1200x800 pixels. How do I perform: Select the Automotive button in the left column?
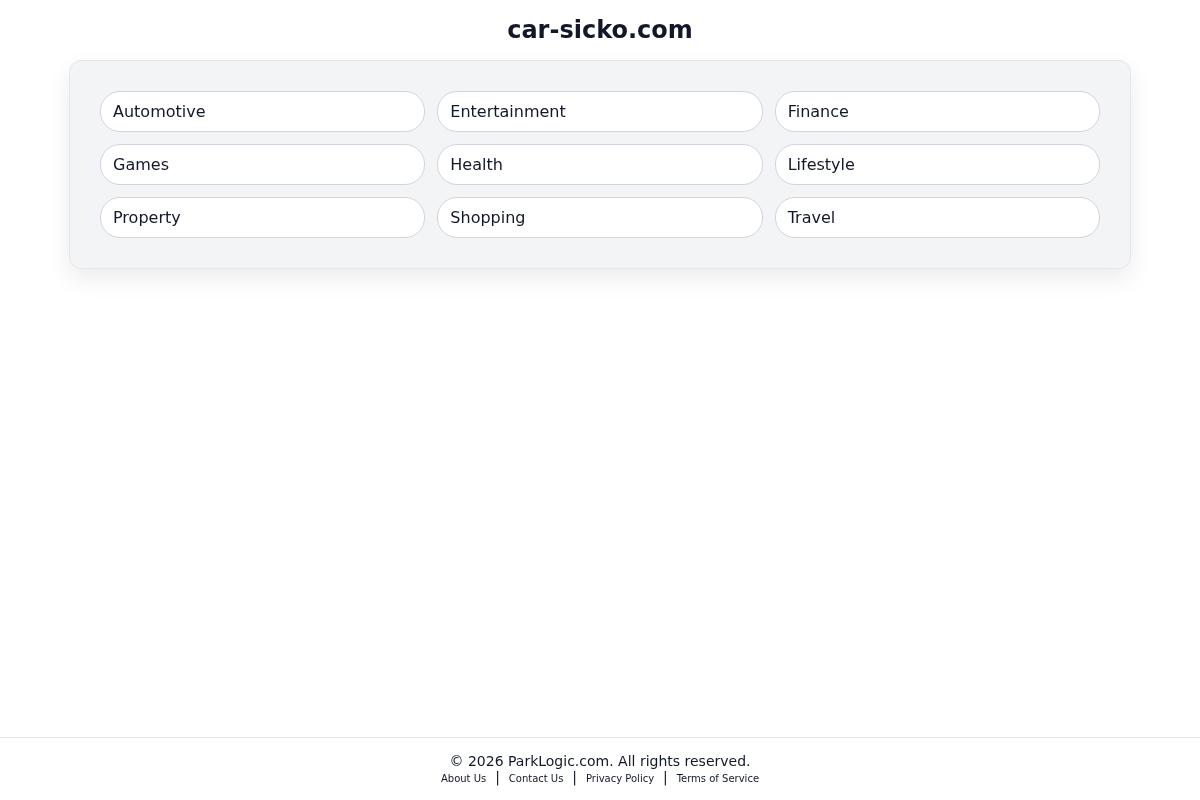(x=262, y=111)
